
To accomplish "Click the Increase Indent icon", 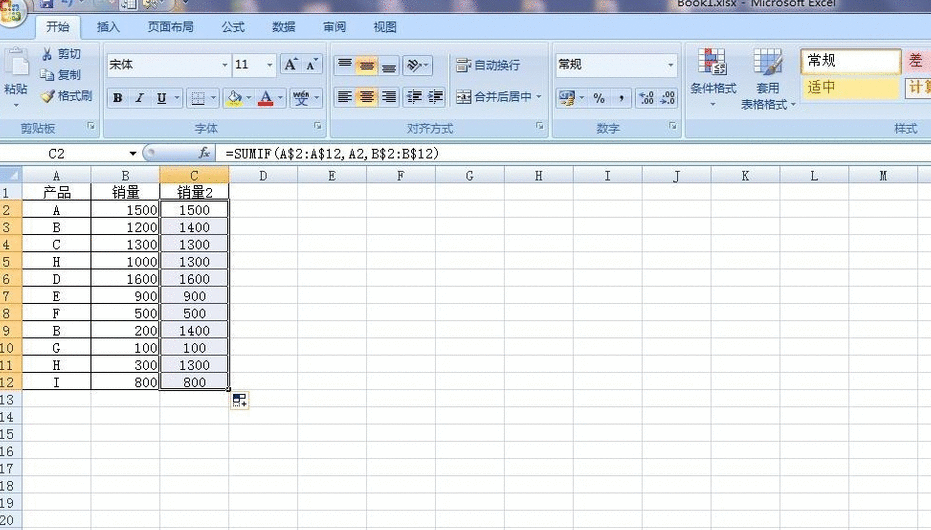I will 435,97.
